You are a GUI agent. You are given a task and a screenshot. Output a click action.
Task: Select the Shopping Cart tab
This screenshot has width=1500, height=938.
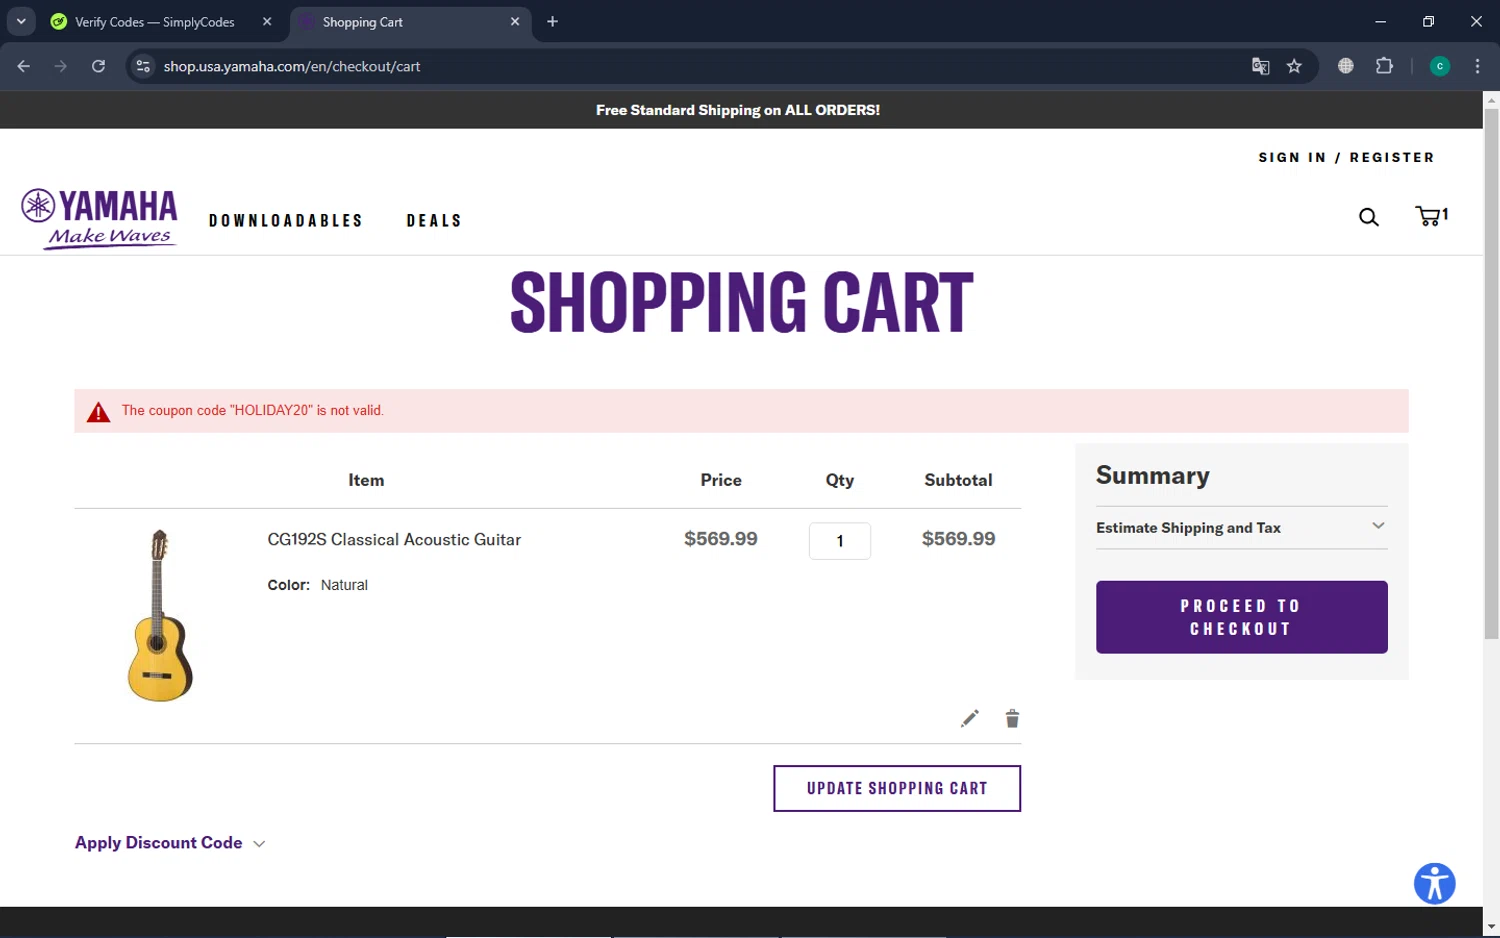[411, 21]
